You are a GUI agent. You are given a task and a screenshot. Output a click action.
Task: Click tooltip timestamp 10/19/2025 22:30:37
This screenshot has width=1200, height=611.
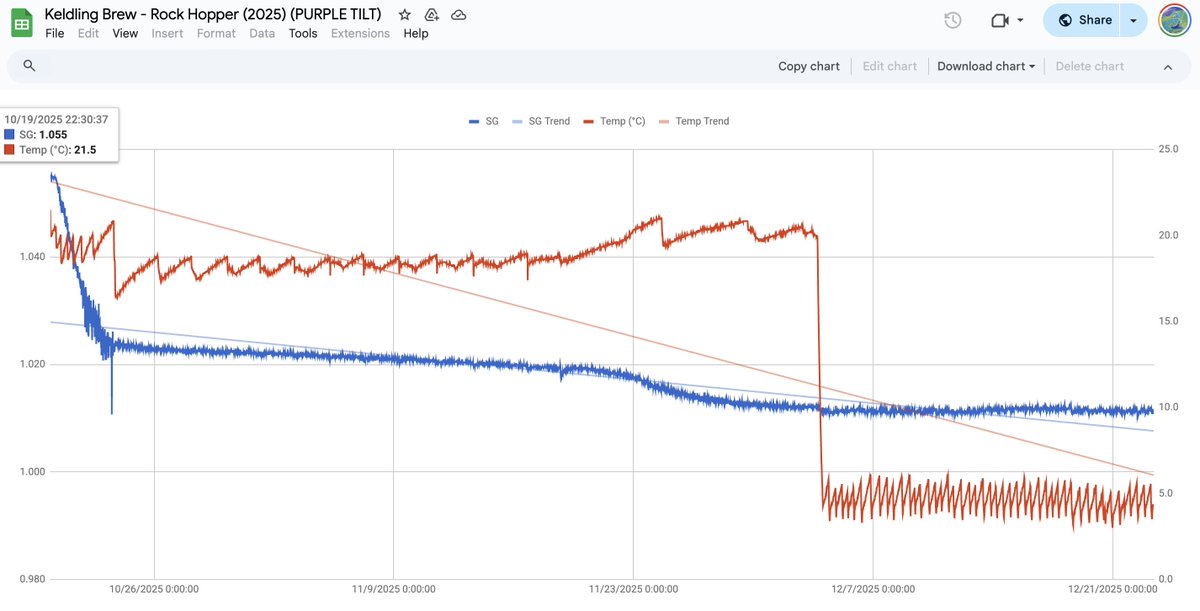pos(56,118)
